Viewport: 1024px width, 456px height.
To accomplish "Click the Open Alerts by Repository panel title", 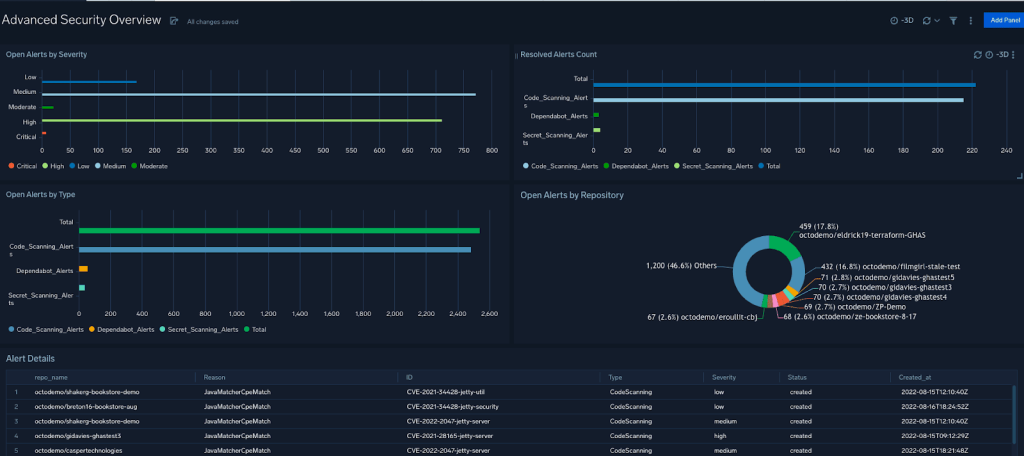I will (x=572, y=195).
